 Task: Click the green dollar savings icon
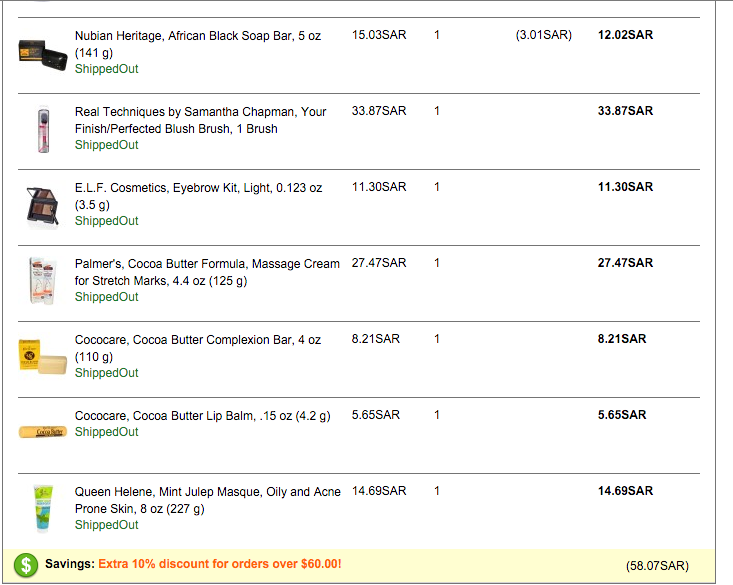[x=28, y=565]
